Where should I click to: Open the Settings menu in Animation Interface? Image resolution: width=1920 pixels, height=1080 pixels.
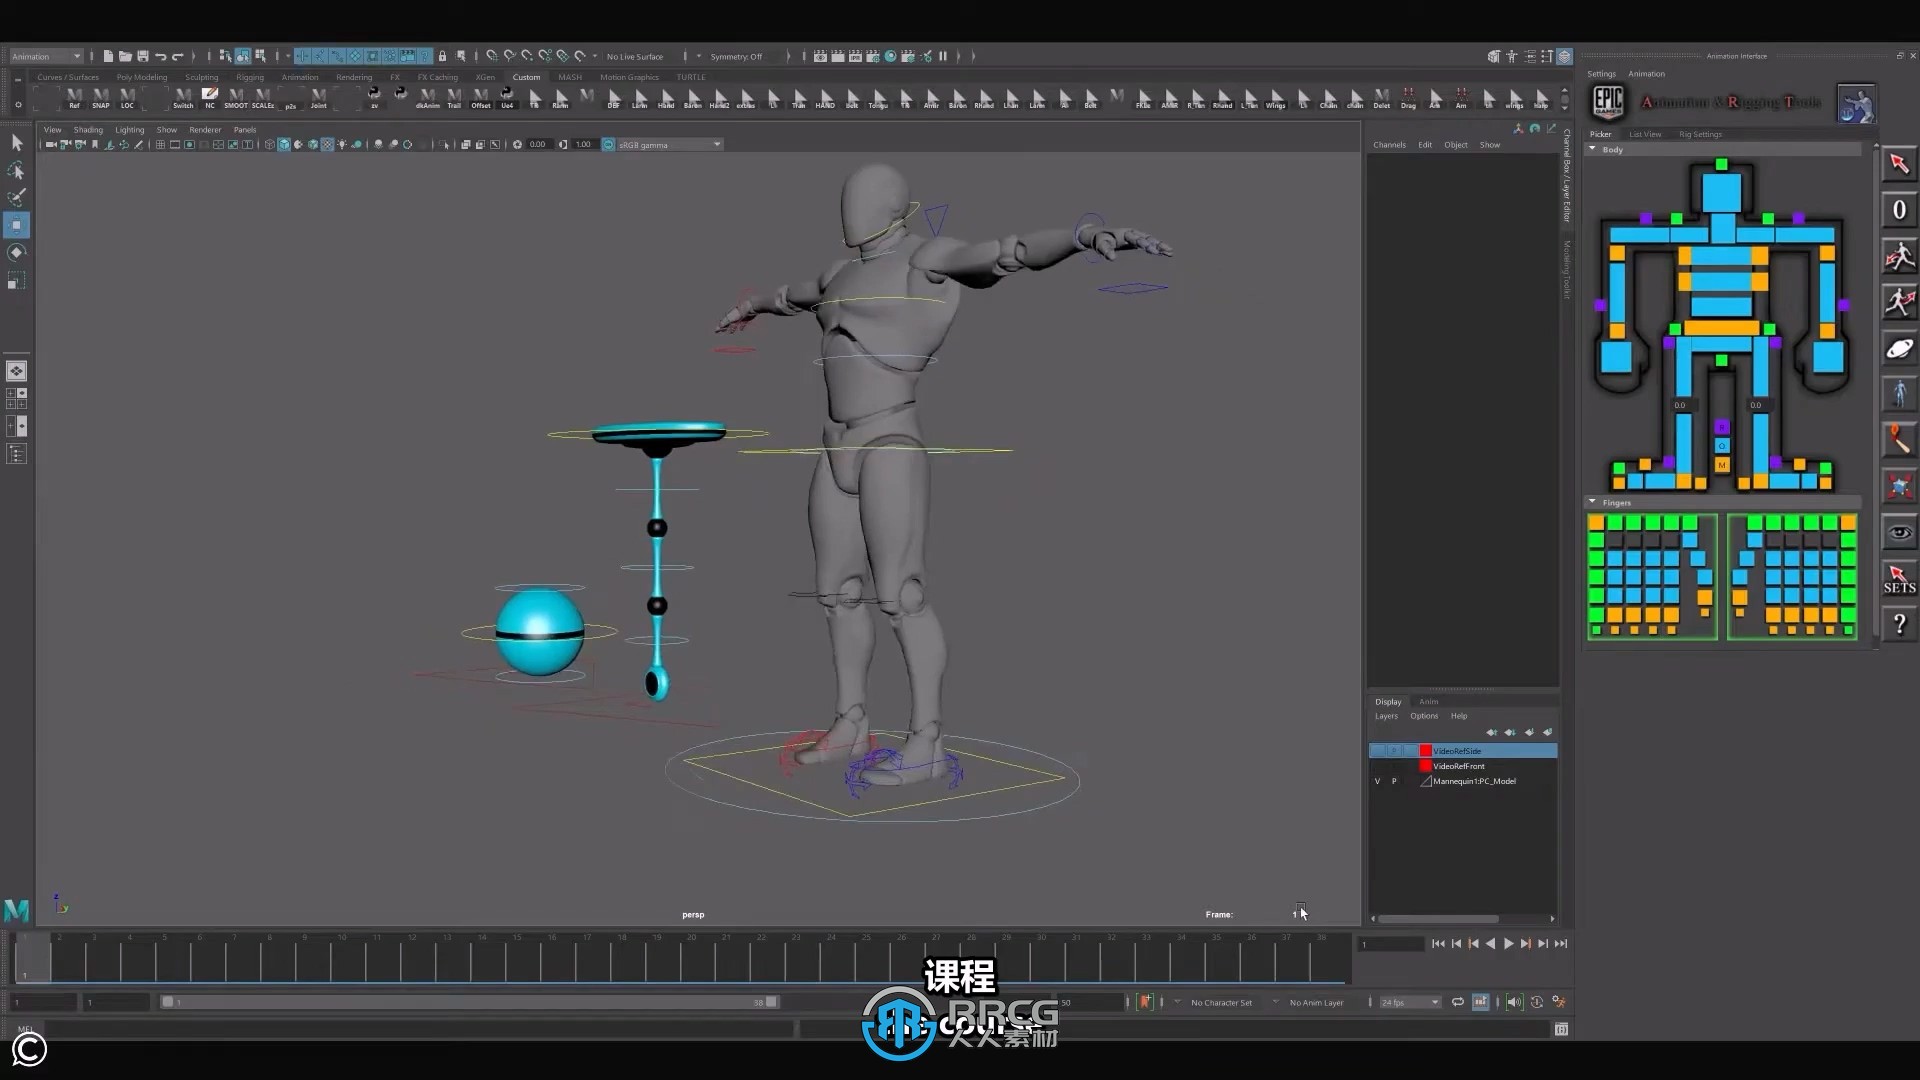[1601, 74]
